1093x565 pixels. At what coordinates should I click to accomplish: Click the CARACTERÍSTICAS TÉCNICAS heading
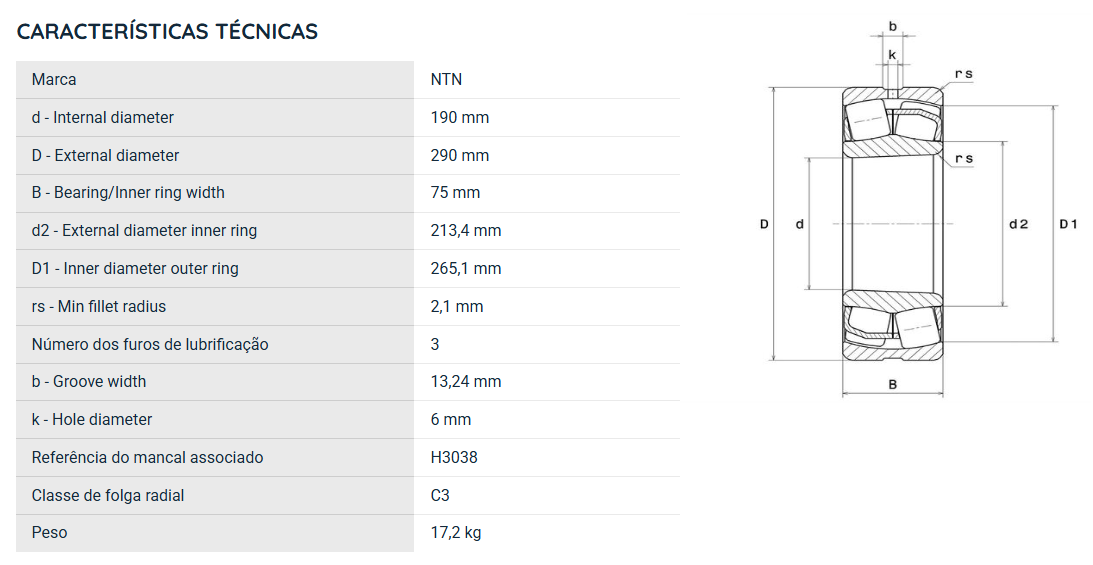(167, 31)
